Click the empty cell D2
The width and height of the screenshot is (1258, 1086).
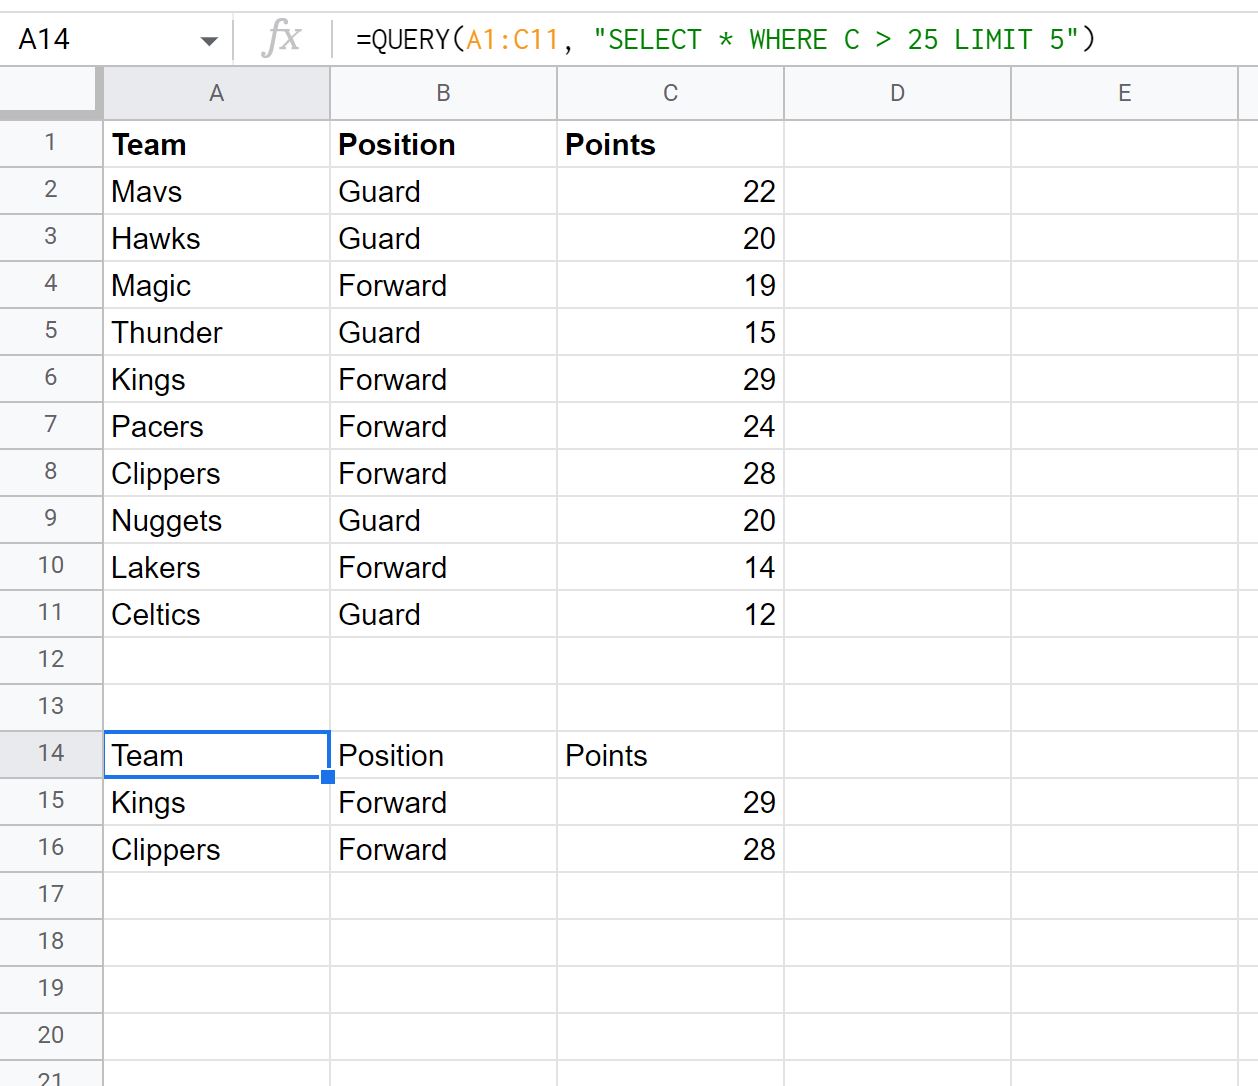896,191
